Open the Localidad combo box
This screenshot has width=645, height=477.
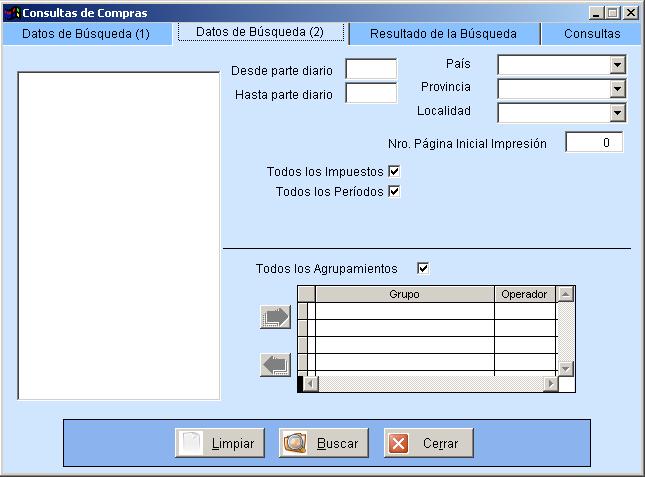point(617,113)
